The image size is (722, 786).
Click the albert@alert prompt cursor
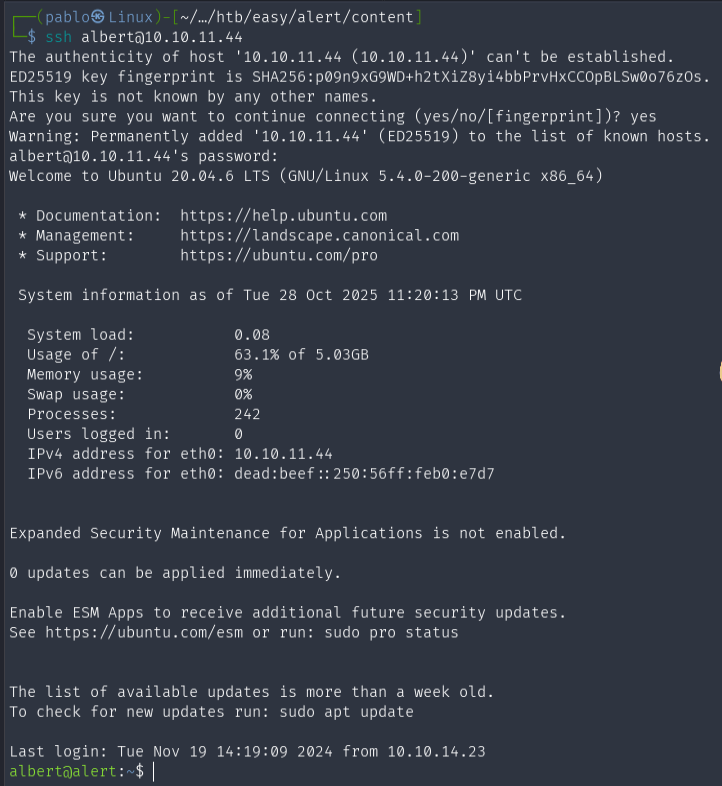pyautogui.click(x=153, y=771)
